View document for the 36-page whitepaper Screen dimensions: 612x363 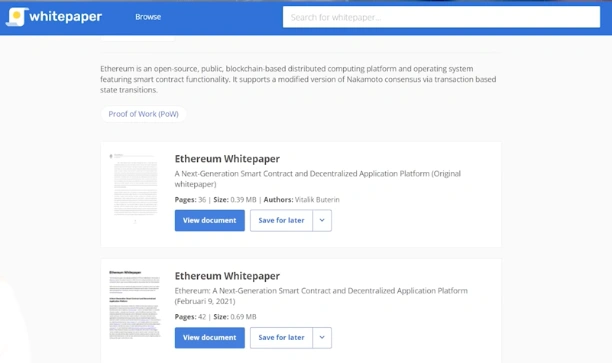point(210,221)
